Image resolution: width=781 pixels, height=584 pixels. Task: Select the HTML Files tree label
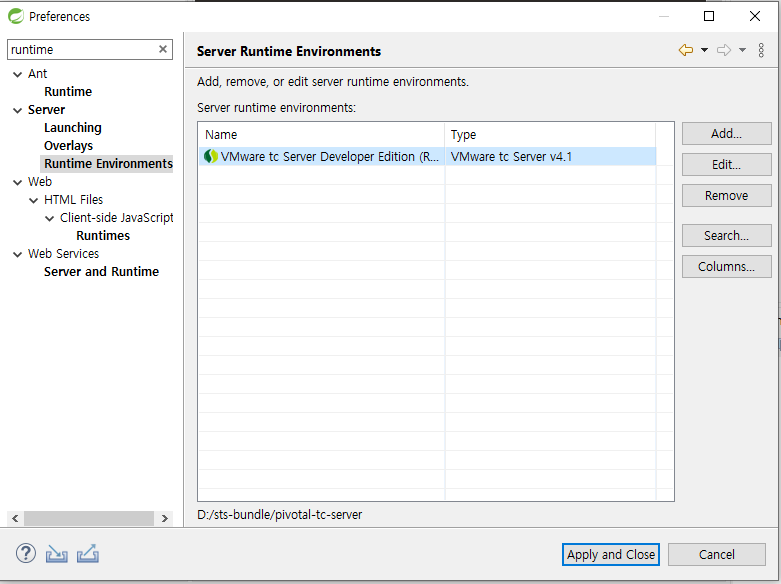[73, 200]
